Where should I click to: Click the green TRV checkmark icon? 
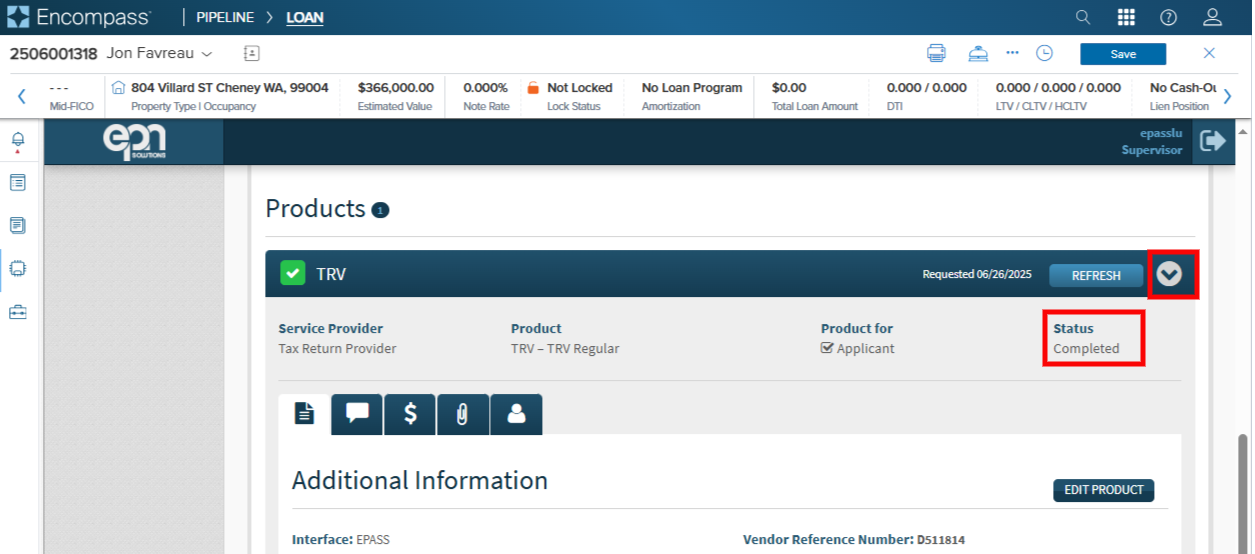(x=292, y=273)
